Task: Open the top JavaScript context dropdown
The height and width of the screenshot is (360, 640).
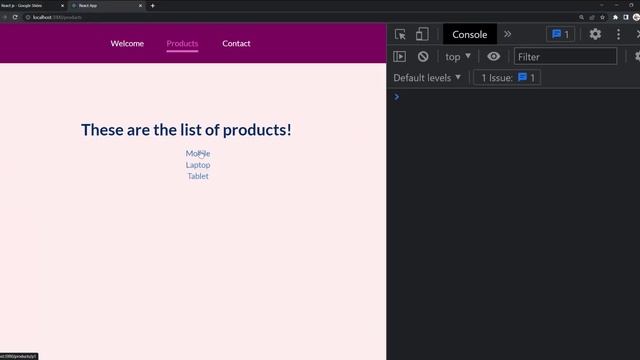Action: pos(458,56)
